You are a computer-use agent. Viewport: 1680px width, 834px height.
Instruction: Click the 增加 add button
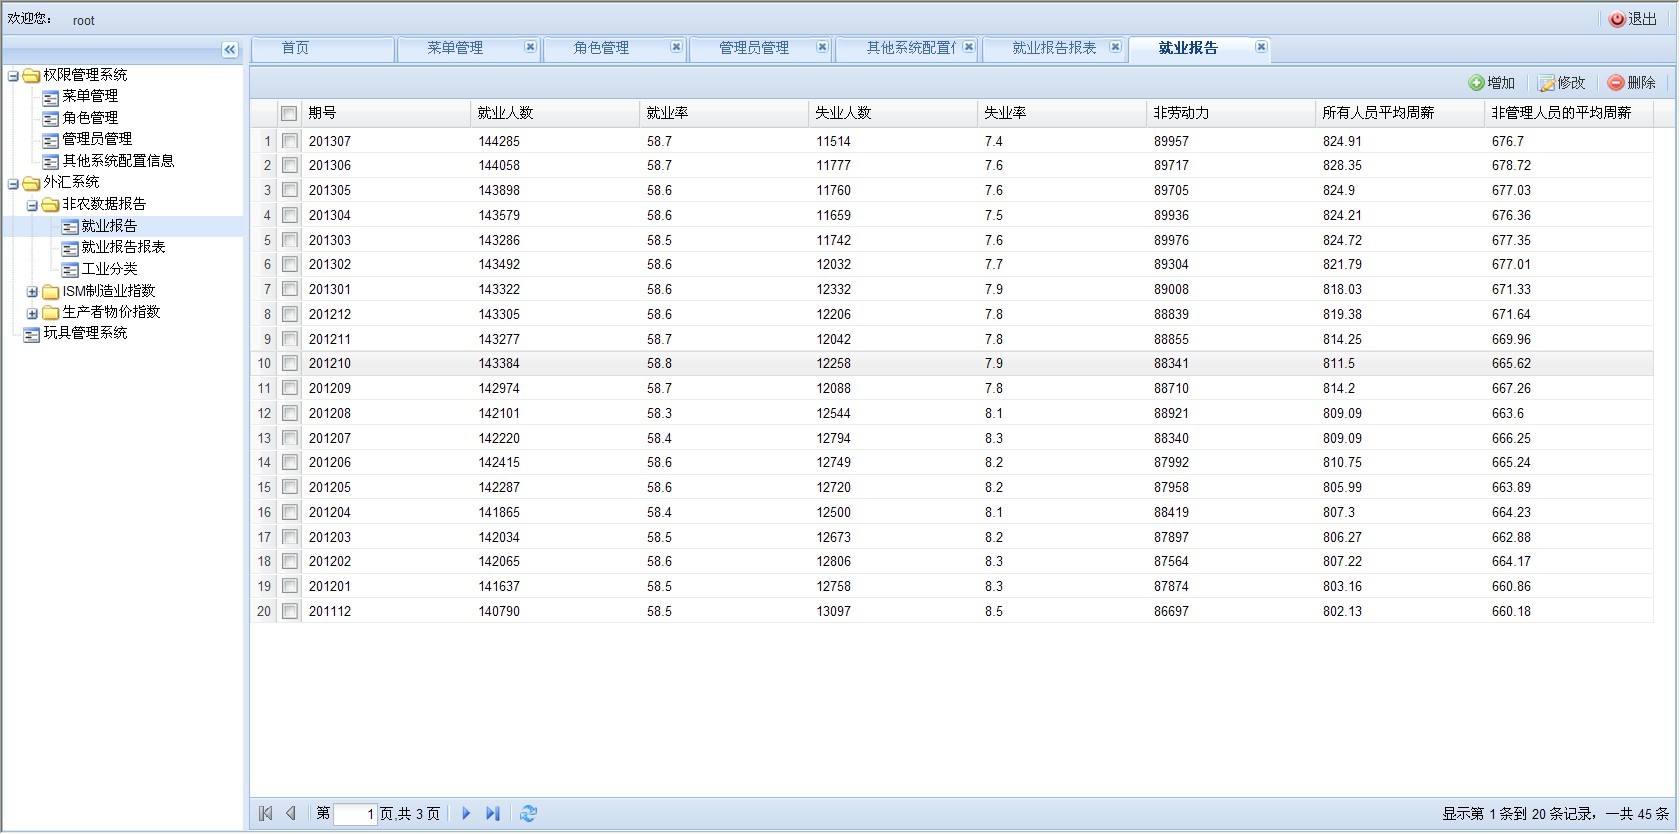point(1491,83)
